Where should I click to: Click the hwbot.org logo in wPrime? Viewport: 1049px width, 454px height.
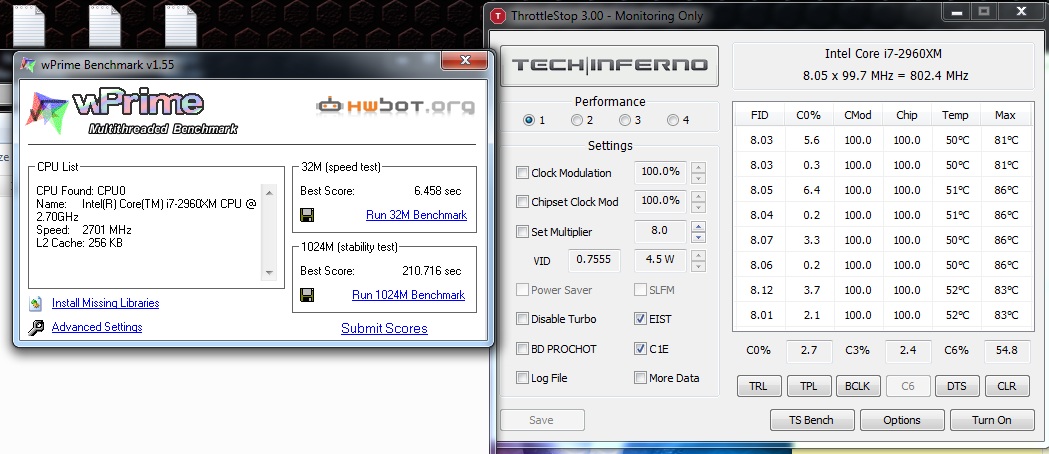pos(395,106)
